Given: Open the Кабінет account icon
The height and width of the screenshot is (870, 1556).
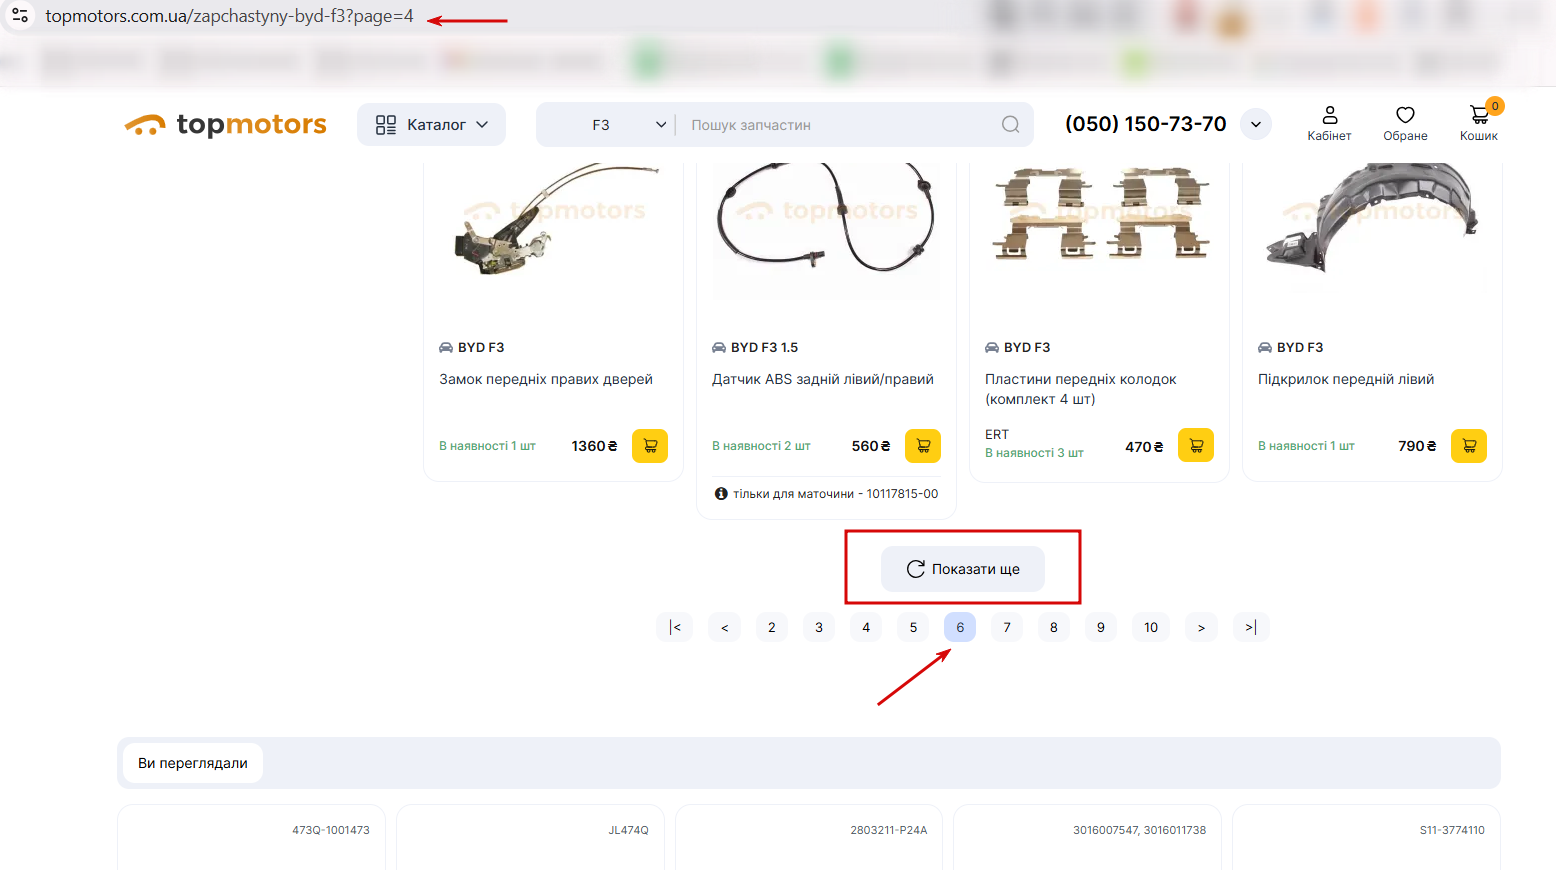Looking at the screenshot, I should [x=1329, y=124].
